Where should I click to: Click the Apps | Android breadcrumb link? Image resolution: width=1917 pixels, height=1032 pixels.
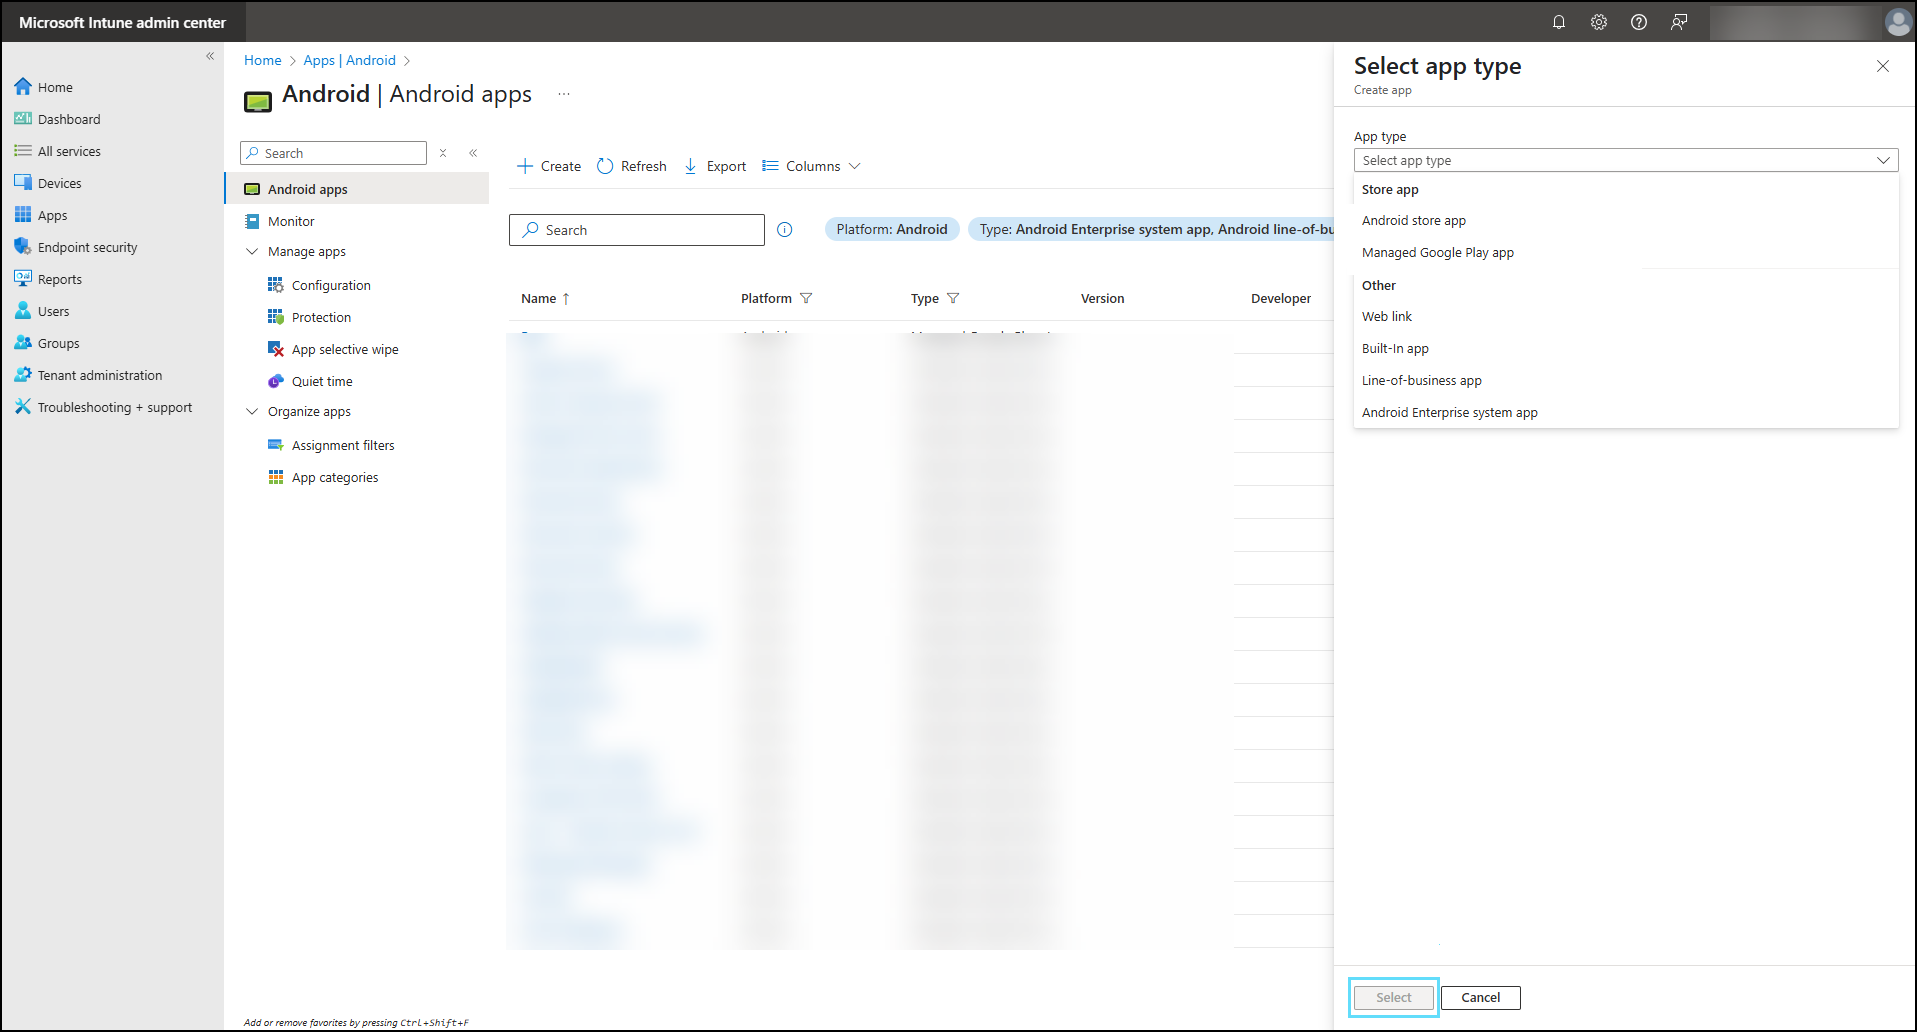click(x=349, y=60)
